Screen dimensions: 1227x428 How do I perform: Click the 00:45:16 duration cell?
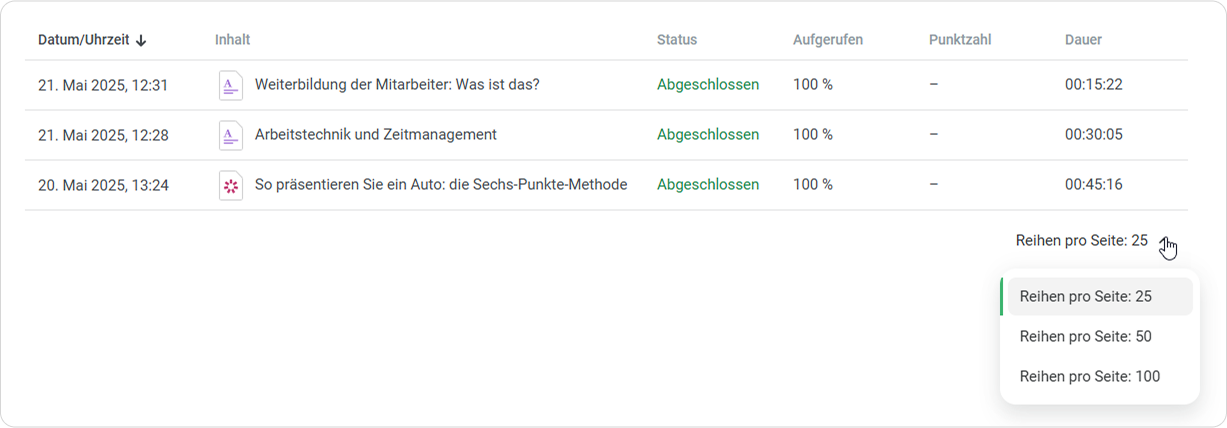(1094, 185)
